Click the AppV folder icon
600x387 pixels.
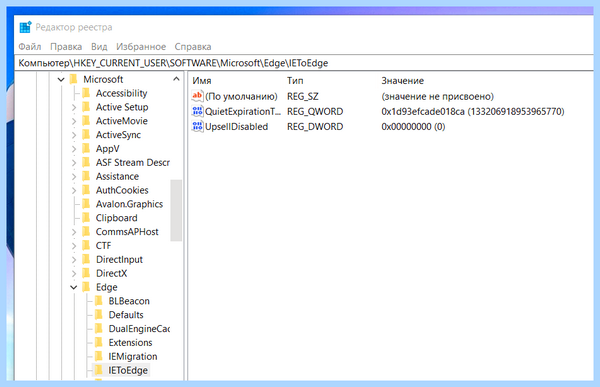pyautogui.click(x=86, y=149)
